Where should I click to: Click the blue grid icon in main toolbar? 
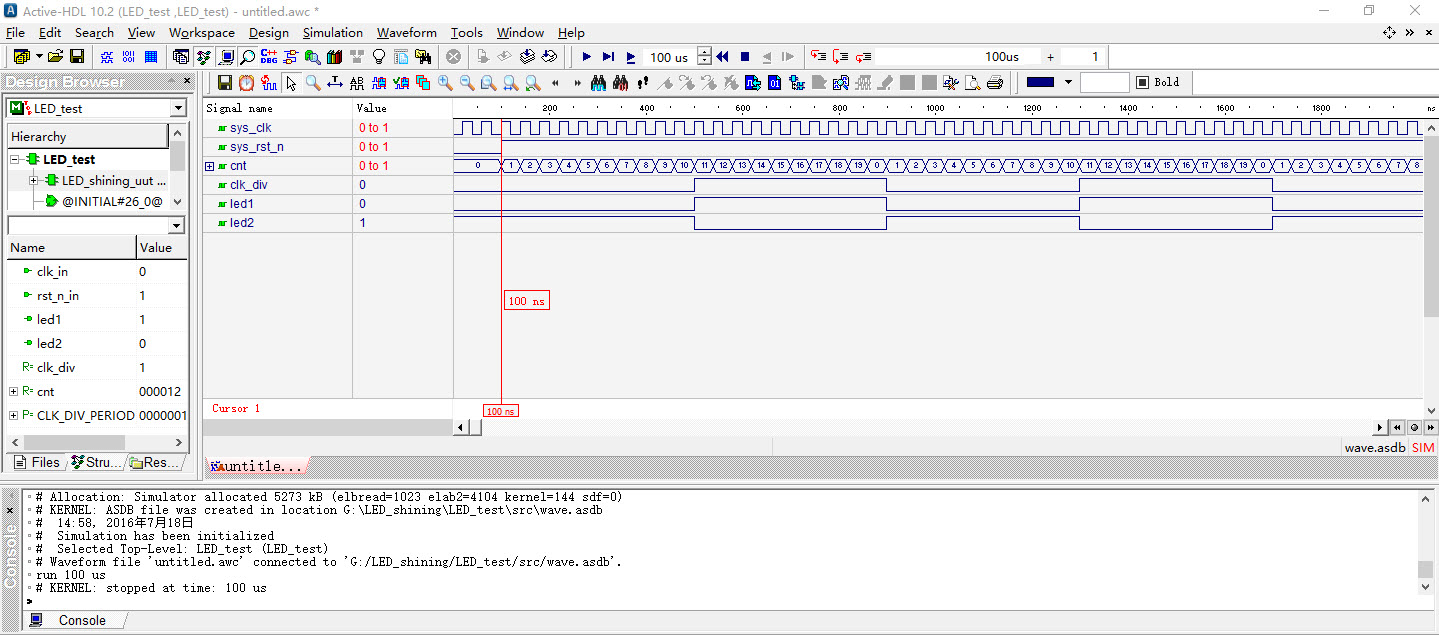(151, 57)
